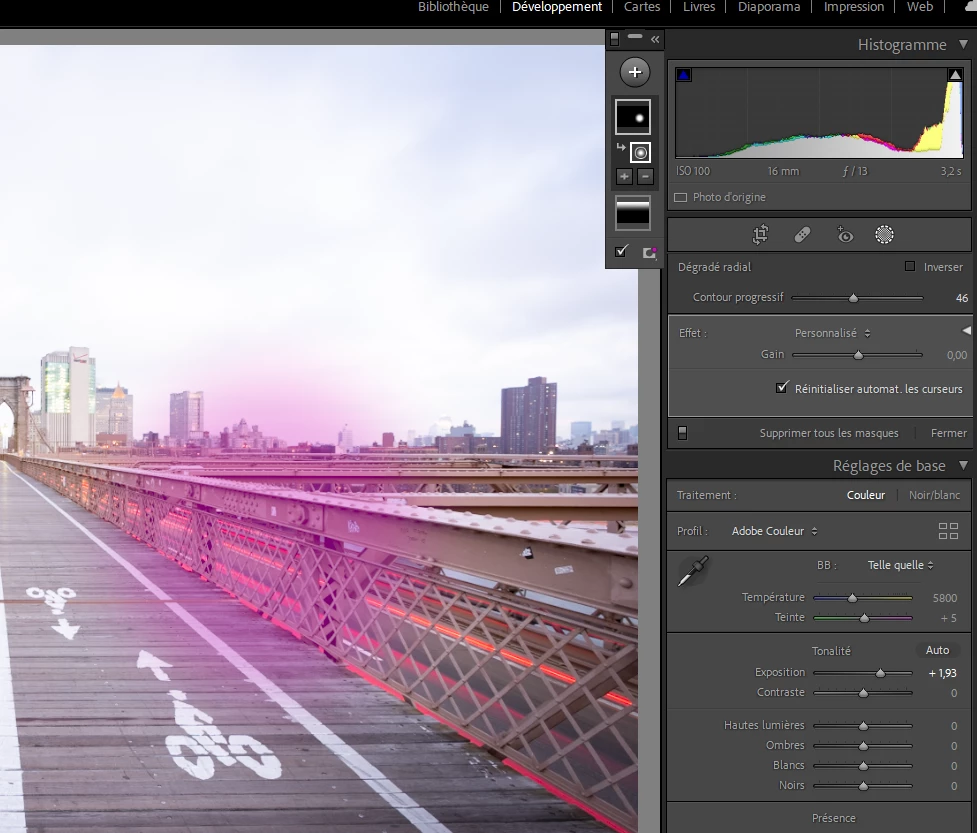Viewport: 977px width, 833px height.
Task: Click the create new mask plus button
Action: [x=634, y=72]
